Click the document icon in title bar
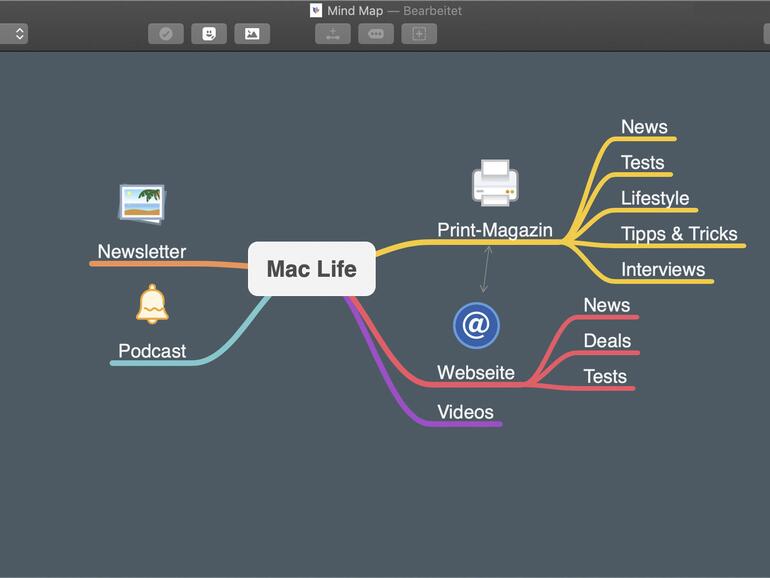 coord(316,10)
